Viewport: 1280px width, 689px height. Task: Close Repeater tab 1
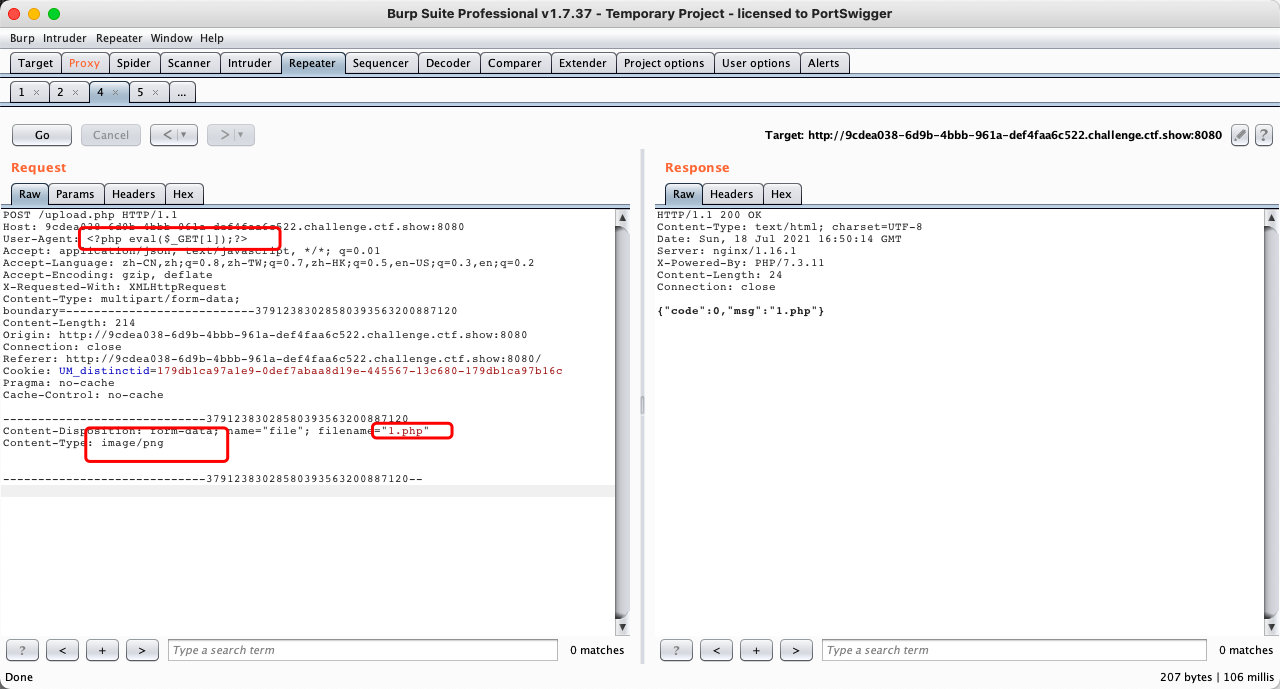pos(37,92)
